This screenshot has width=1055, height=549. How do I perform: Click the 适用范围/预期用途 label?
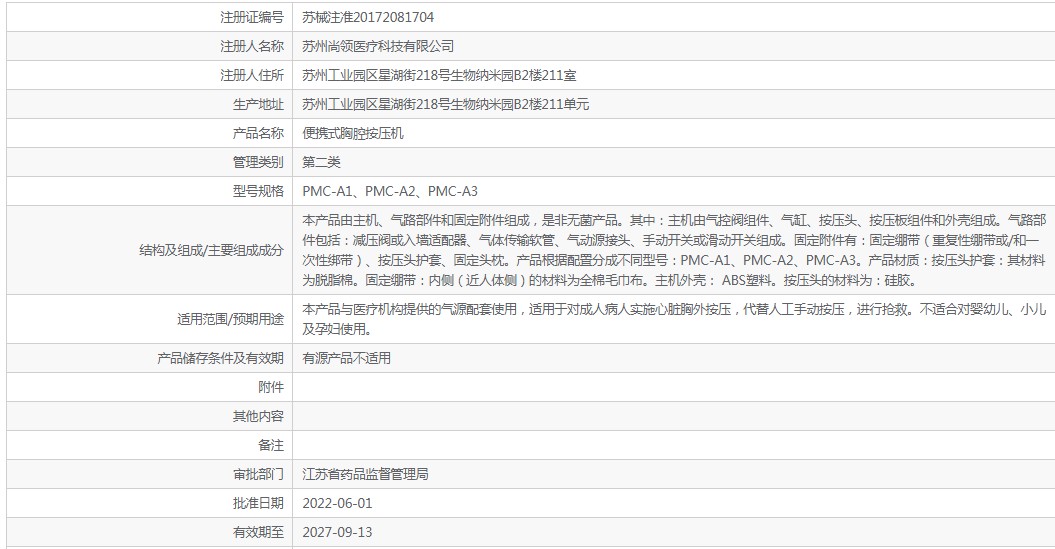[230, 320]
